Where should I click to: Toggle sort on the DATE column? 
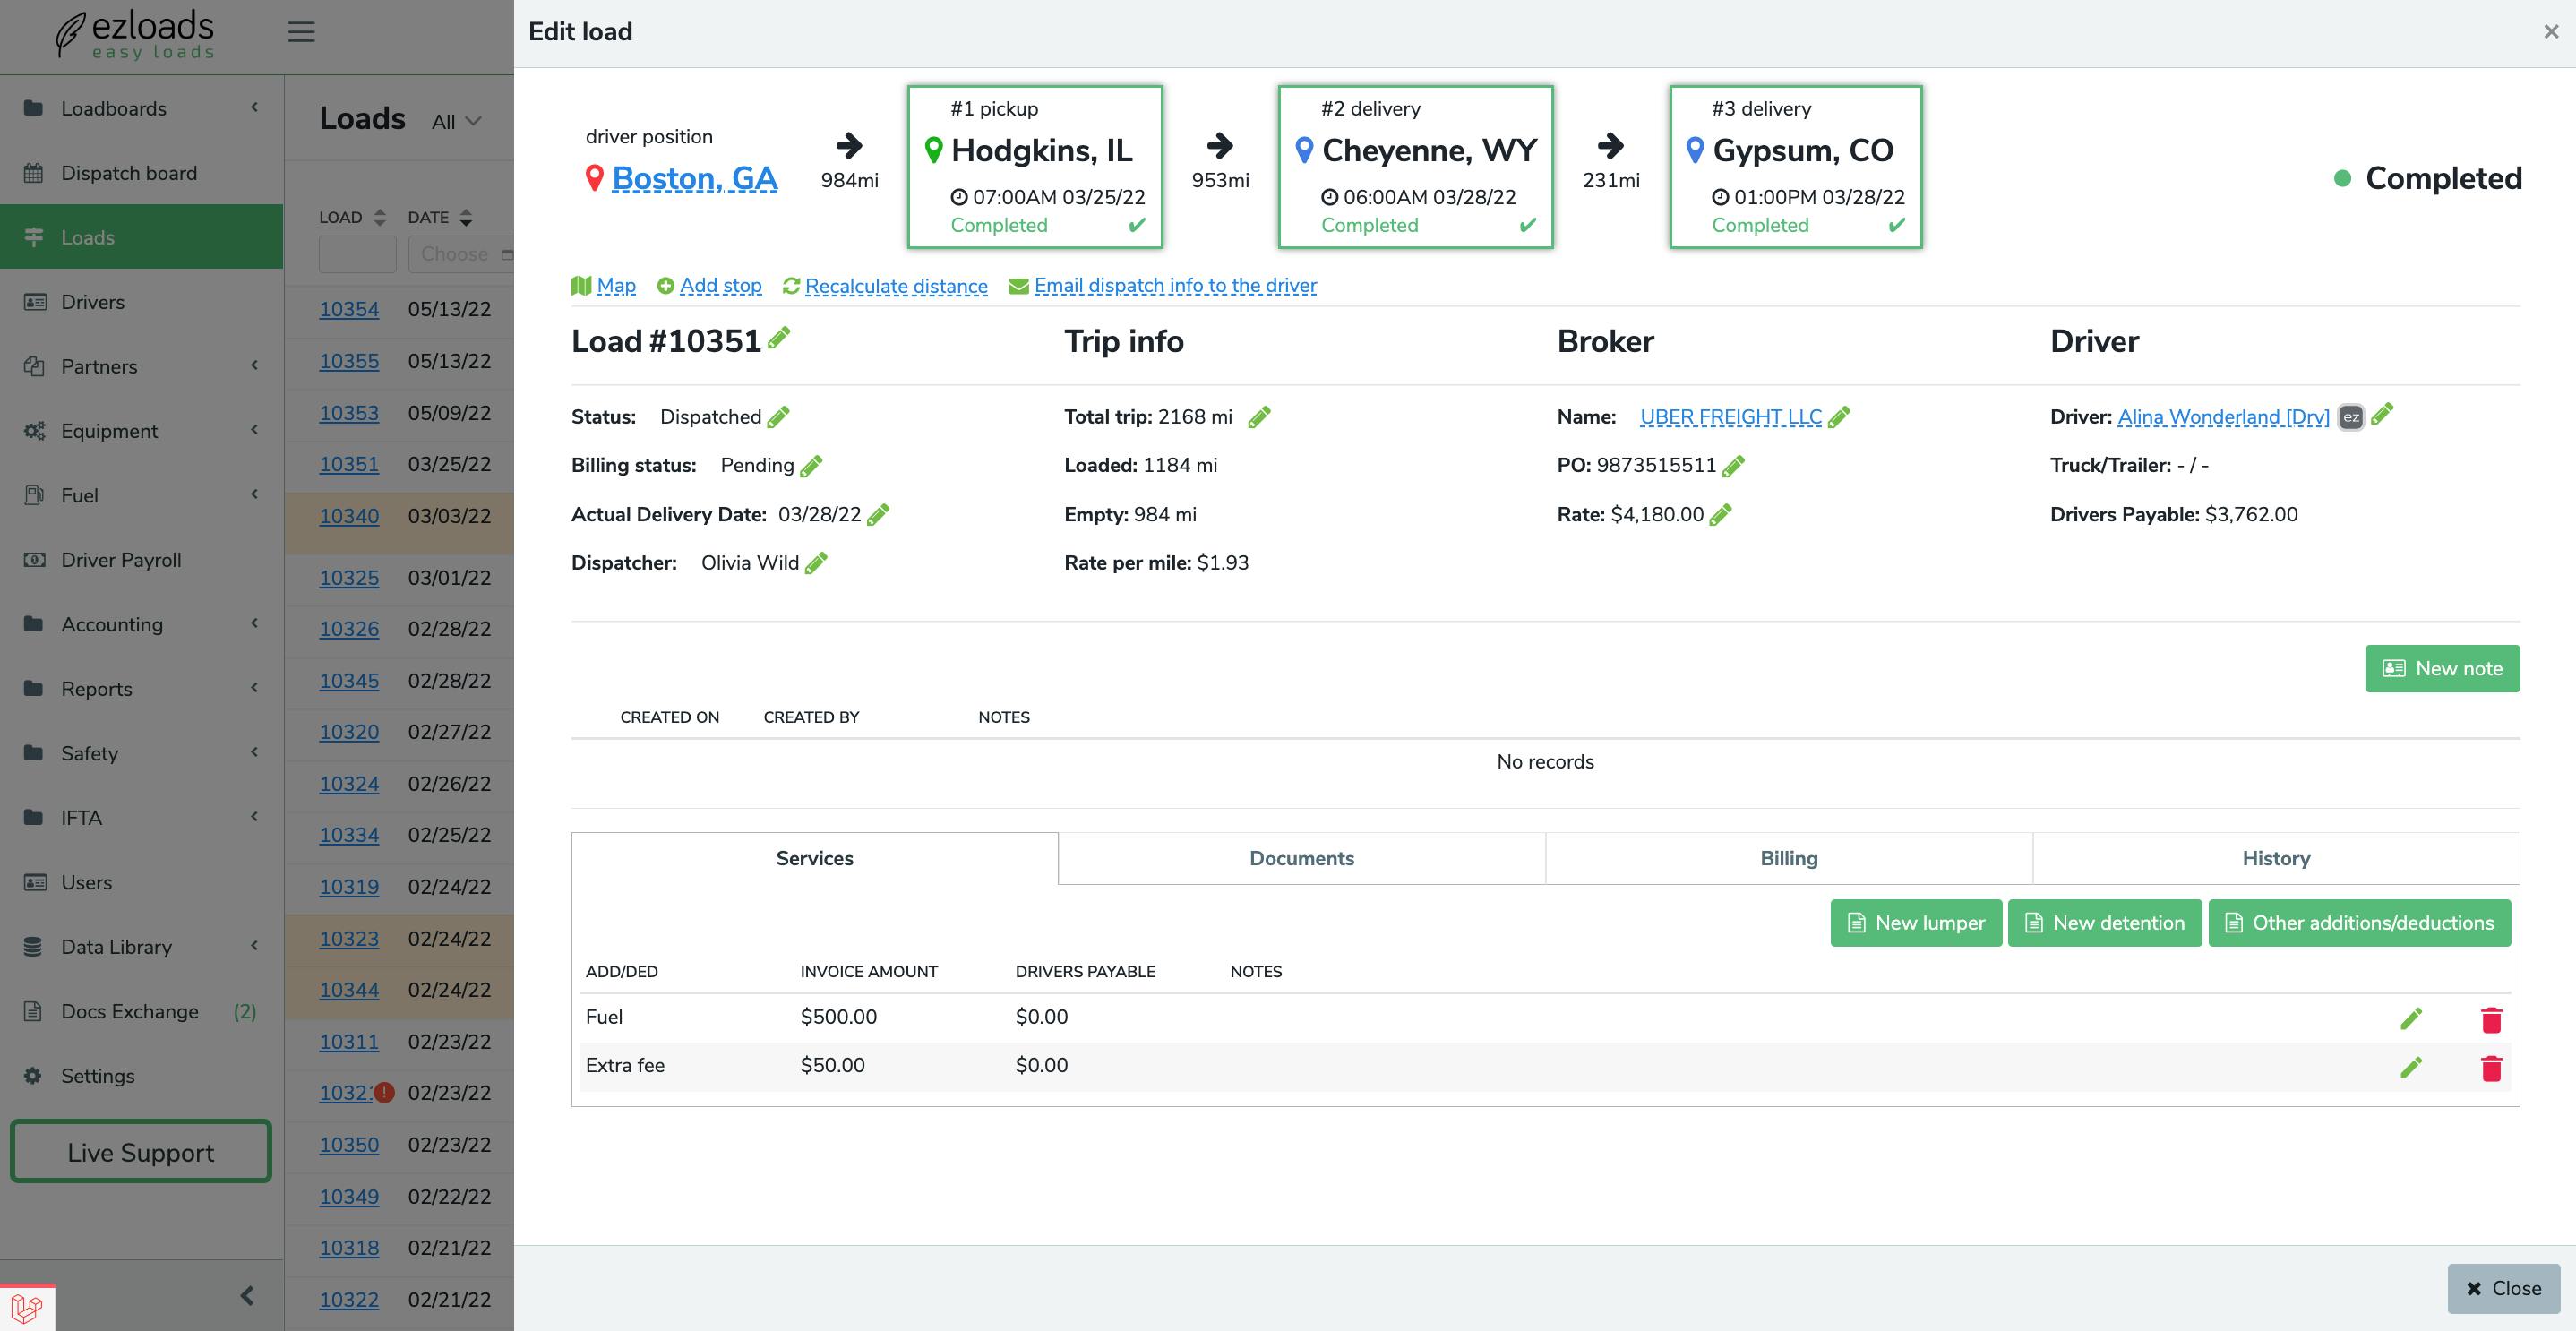(x=466, y=216)
